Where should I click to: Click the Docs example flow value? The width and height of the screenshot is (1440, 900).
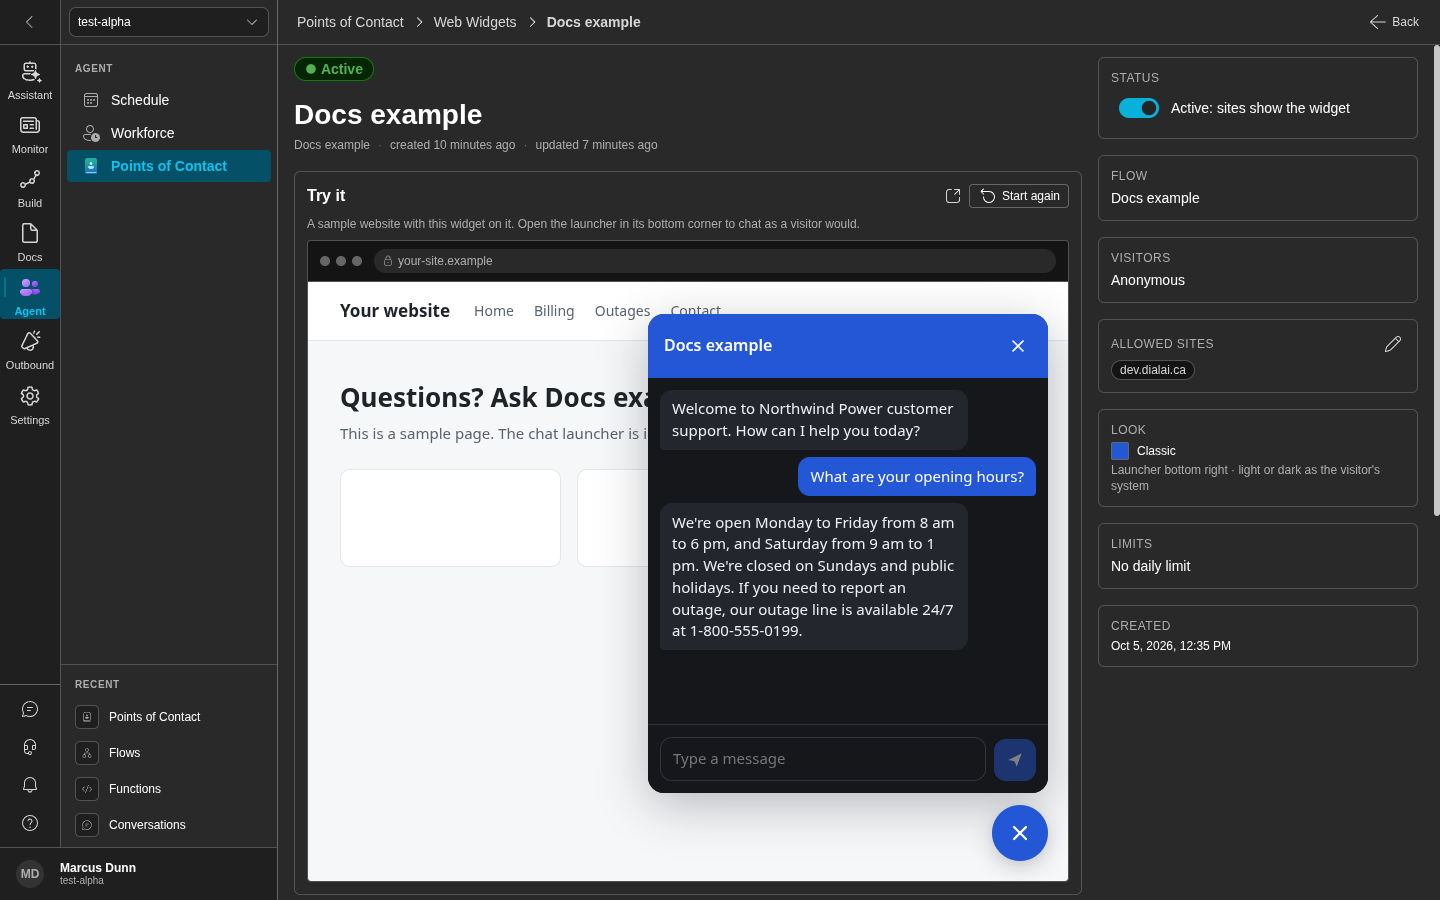pyautogui.click(x=1155, y=198)
